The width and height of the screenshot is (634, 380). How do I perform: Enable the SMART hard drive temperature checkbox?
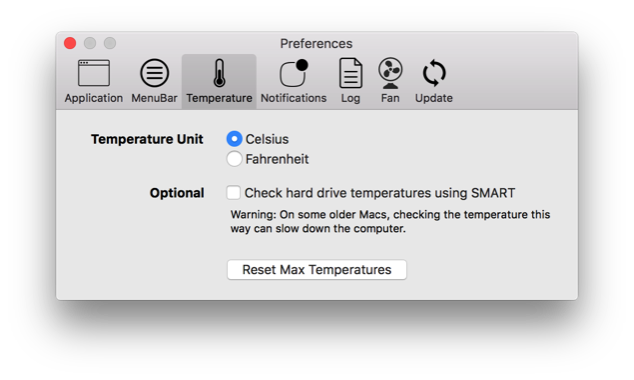[233, 192]
